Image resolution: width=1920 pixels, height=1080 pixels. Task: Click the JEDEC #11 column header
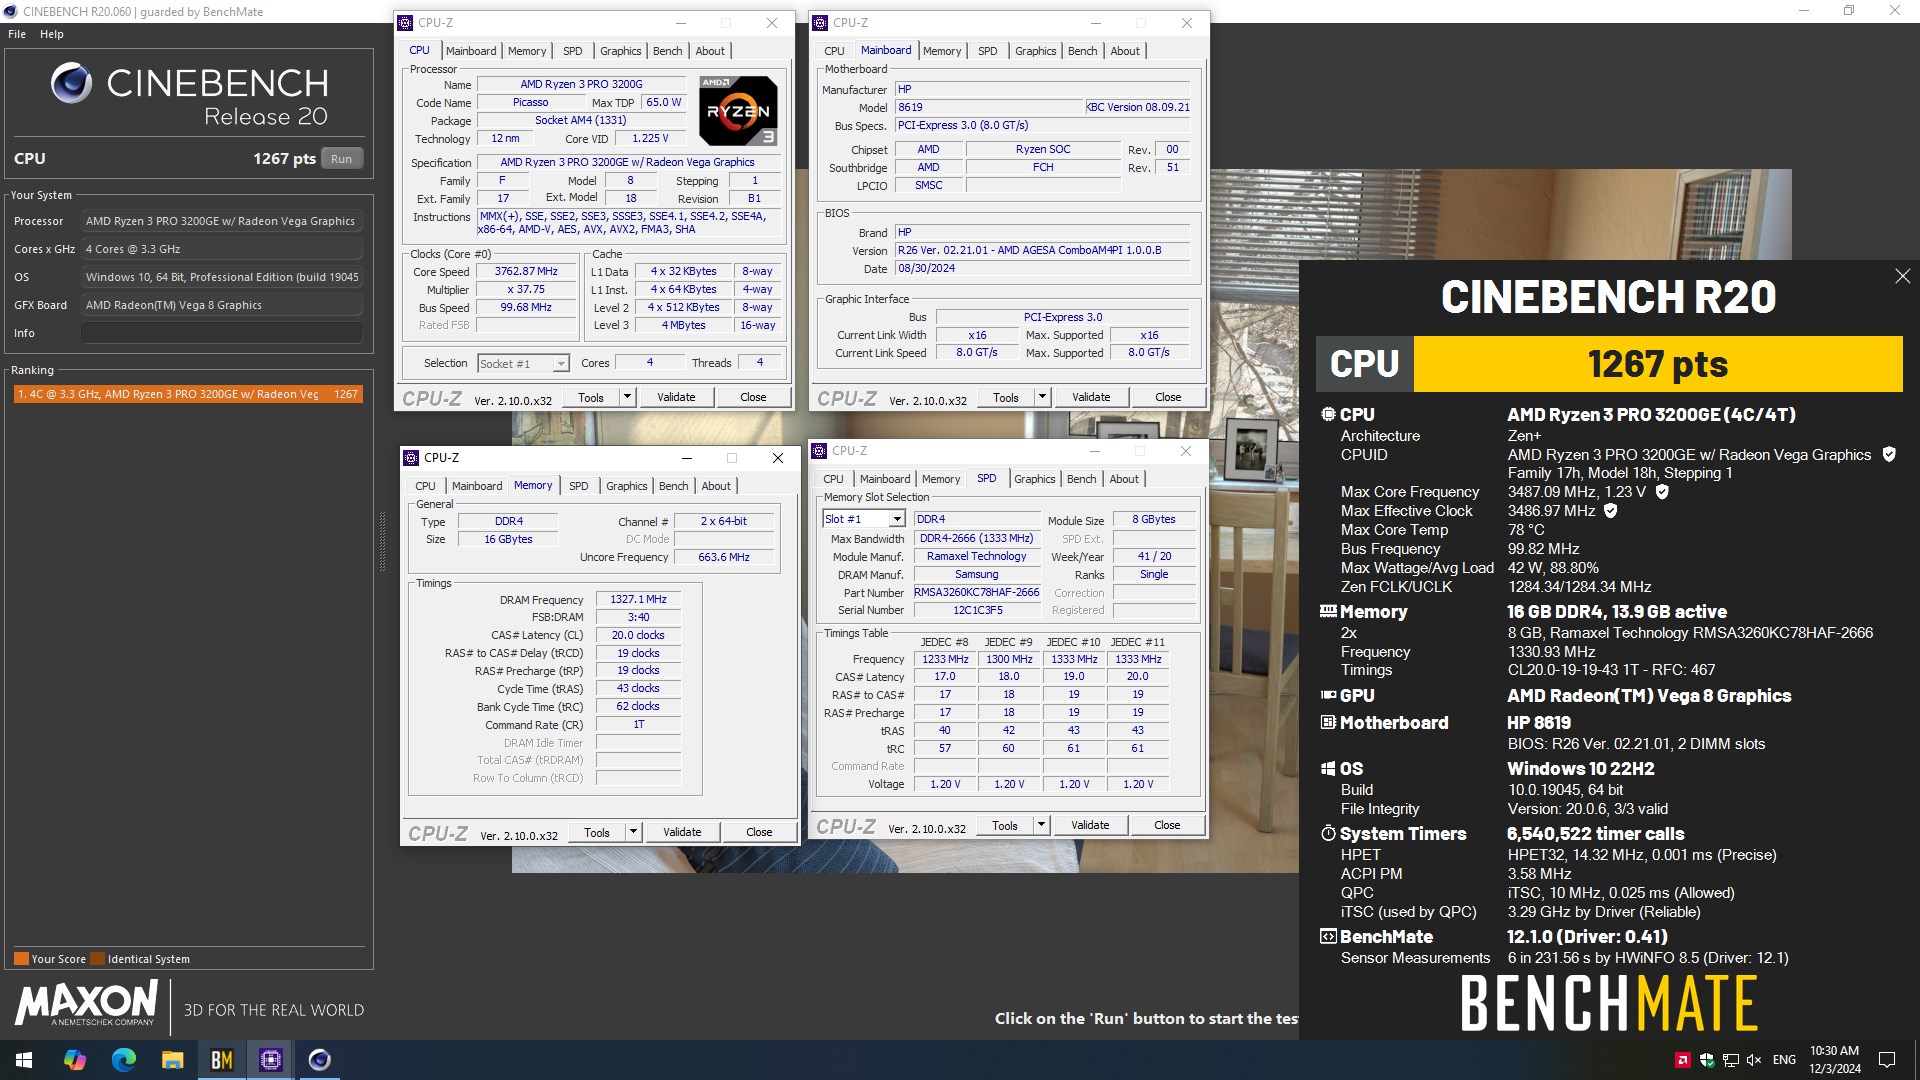click(x=1138, y=642)
